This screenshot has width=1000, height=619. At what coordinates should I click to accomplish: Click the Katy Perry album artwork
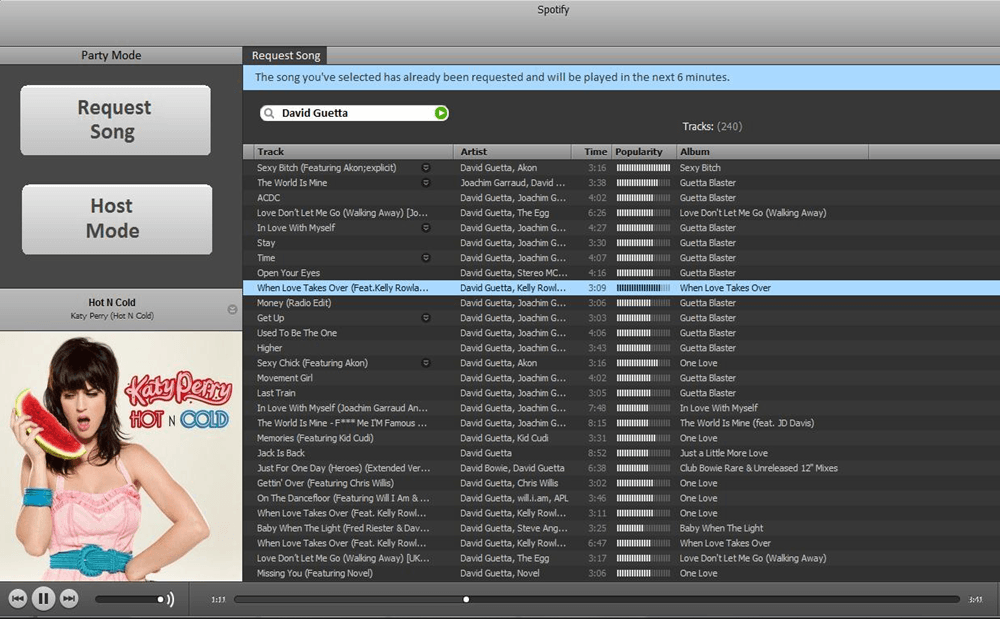tap(121, 456)
